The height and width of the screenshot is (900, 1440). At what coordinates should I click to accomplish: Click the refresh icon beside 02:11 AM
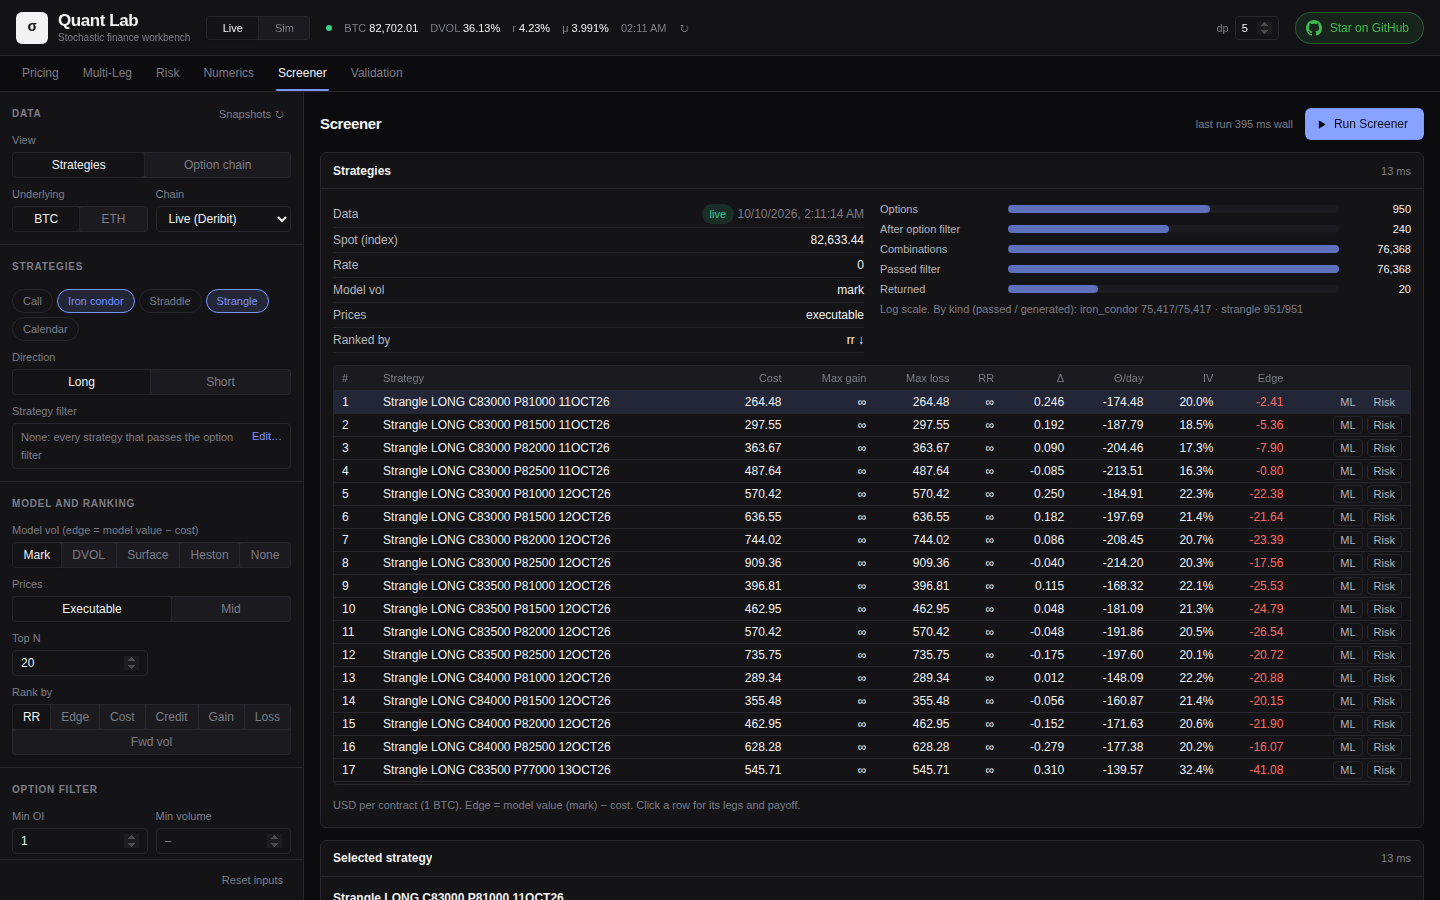pos(684,28)
